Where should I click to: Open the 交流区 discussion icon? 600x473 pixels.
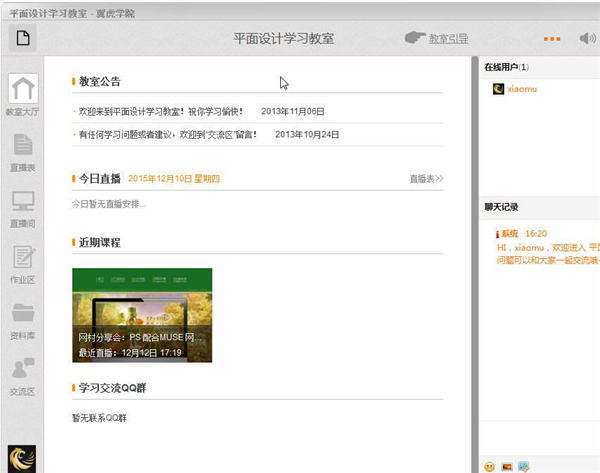23,368
